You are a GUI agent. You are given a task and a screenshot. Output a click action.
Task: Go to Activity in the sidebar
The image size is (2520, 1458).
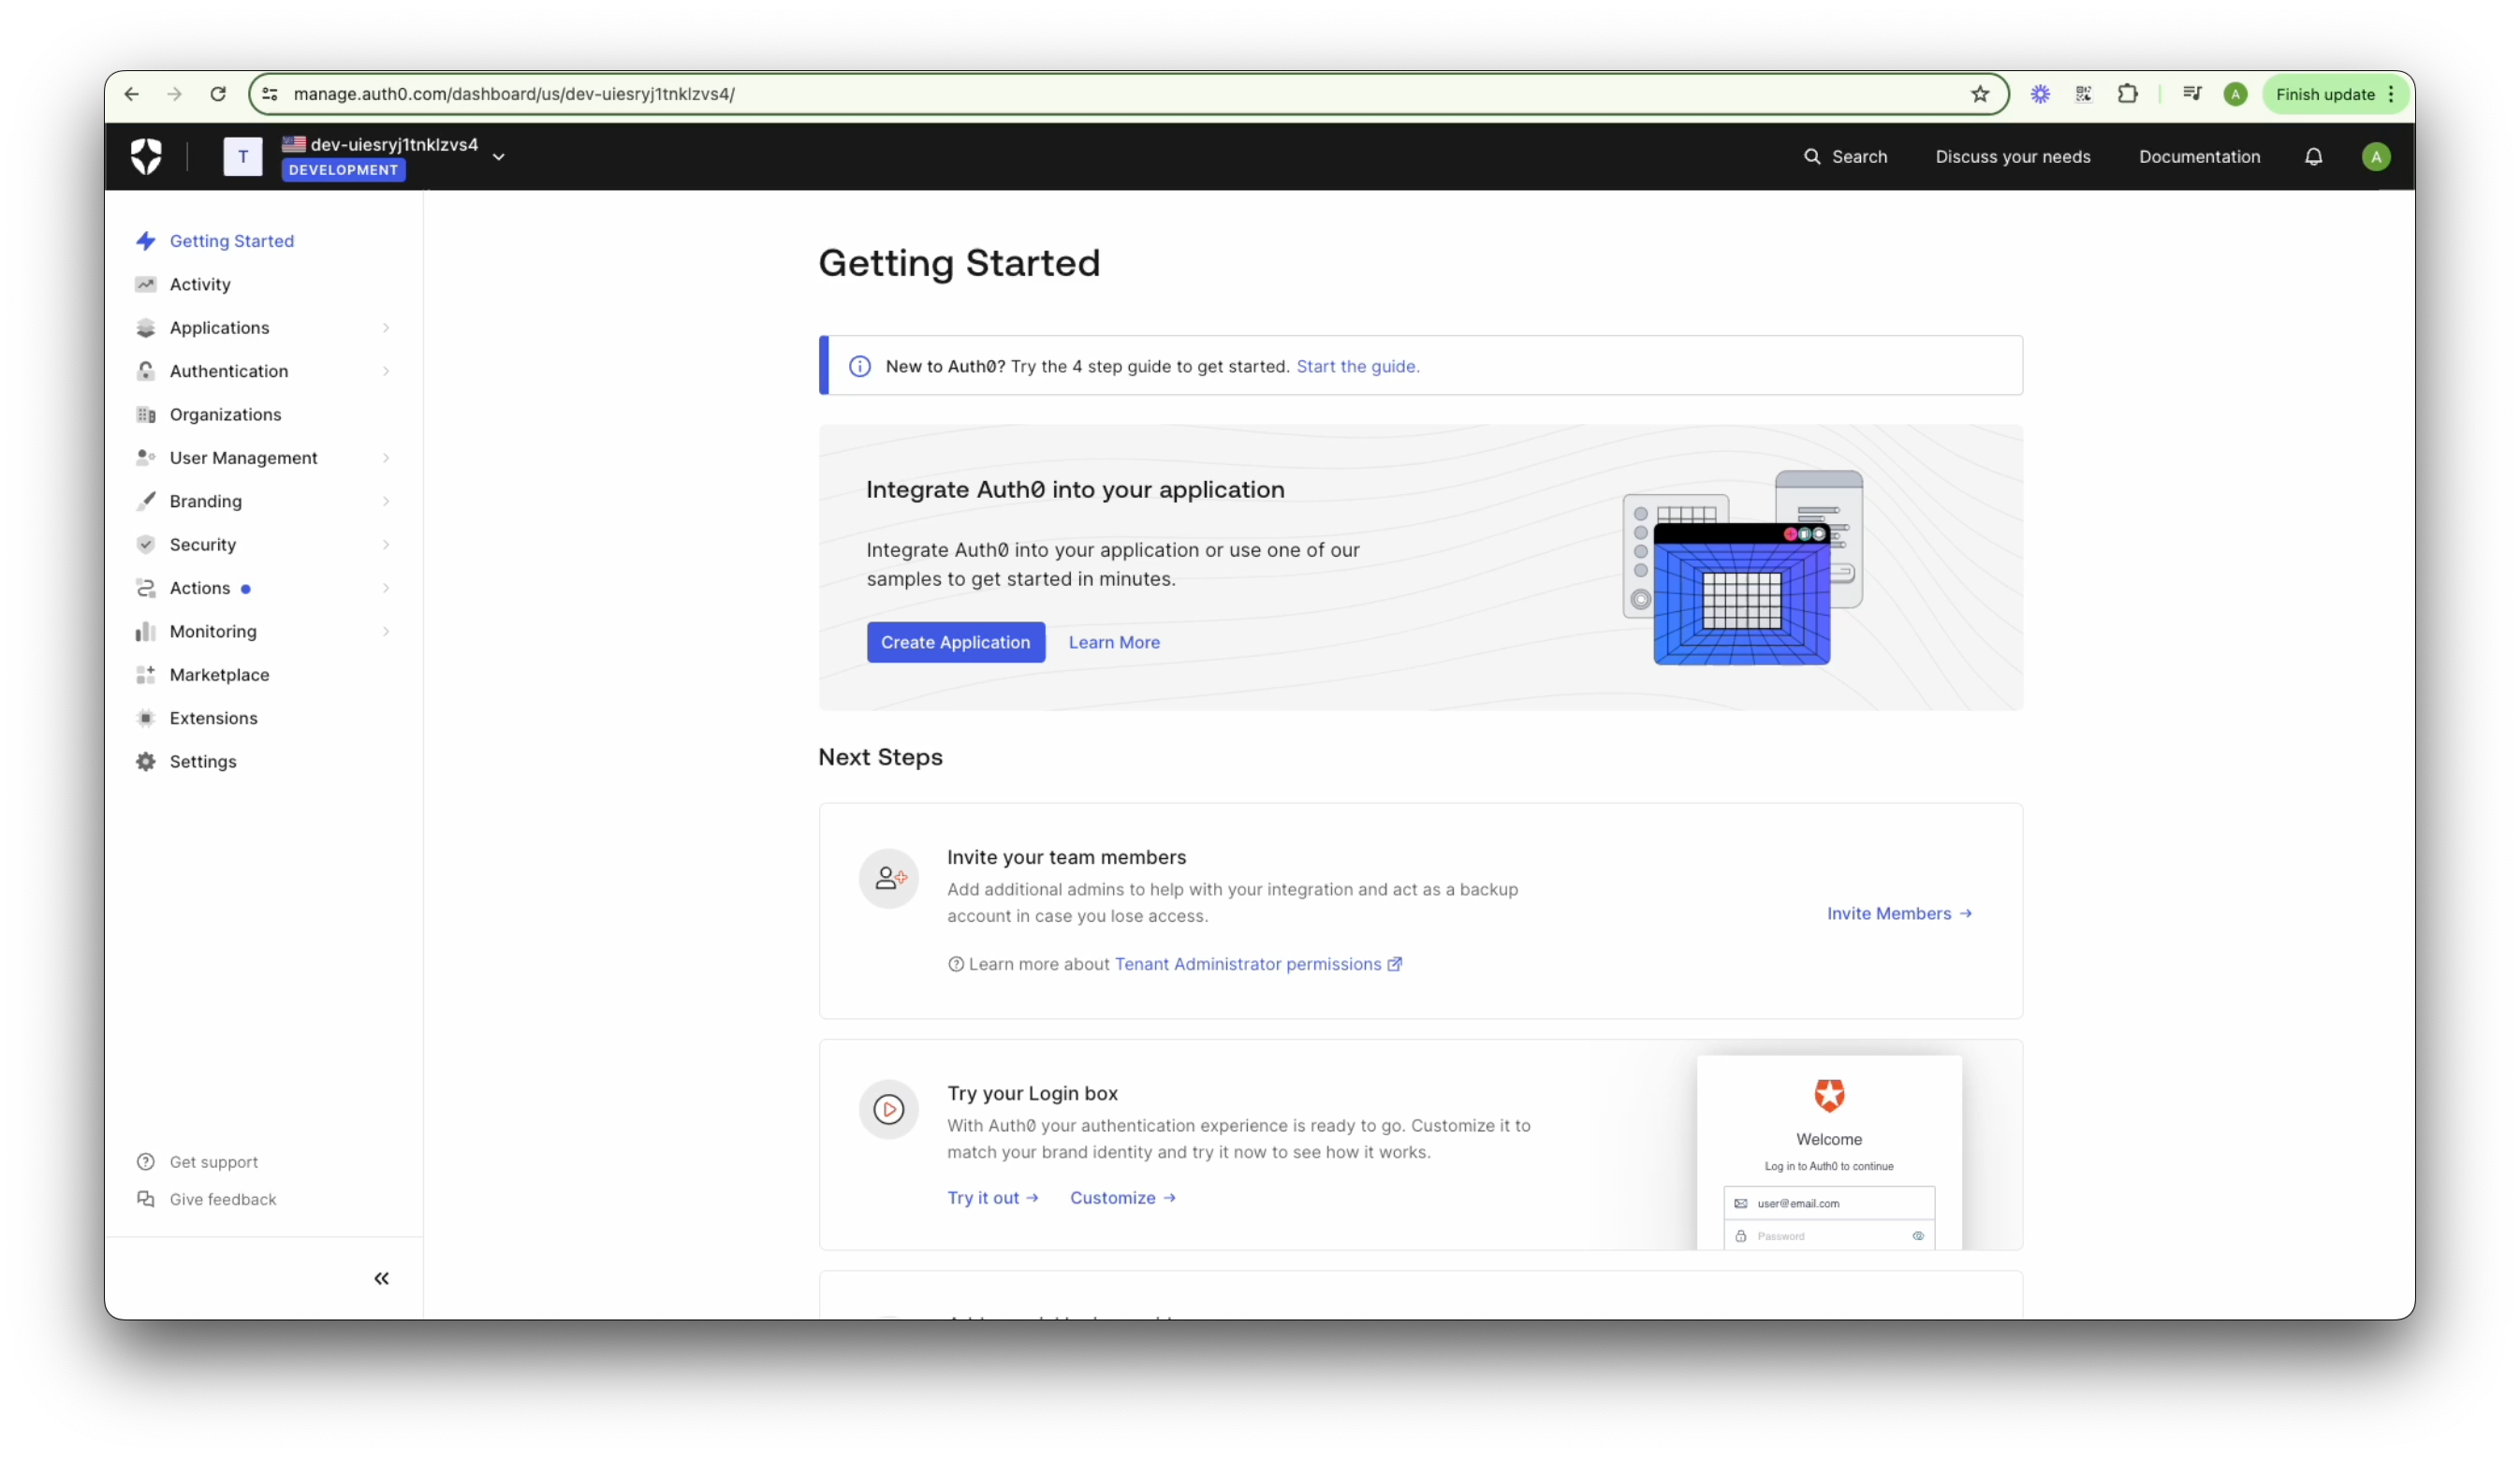point(200,284)
